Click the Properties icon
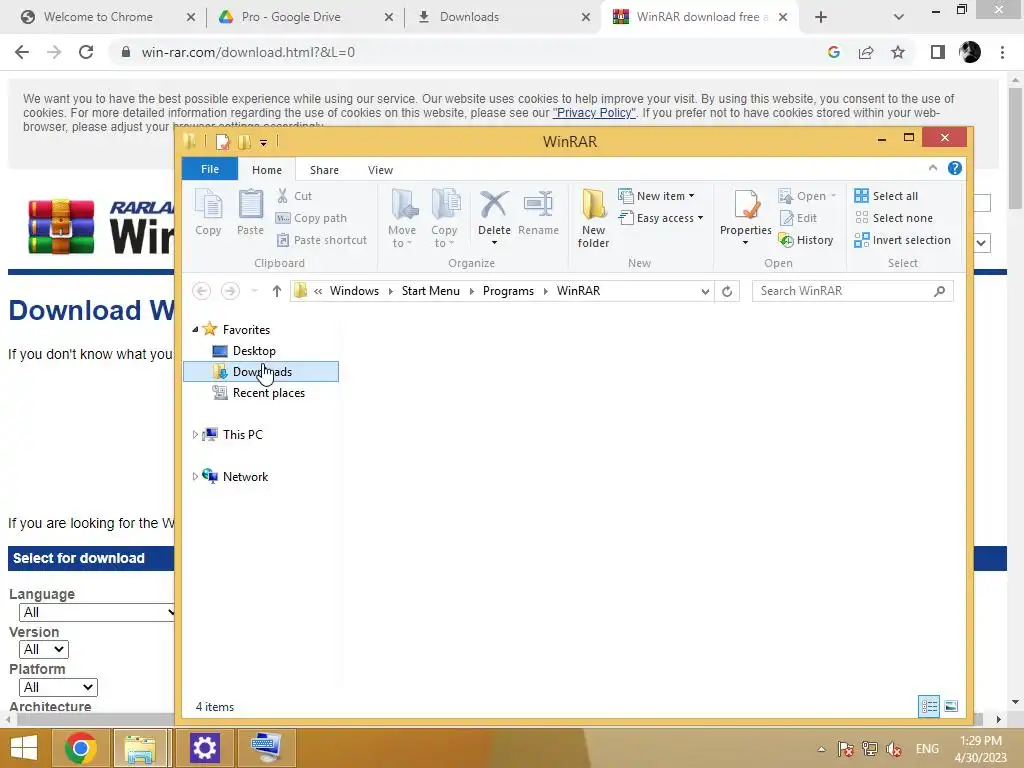 pyautogui.click(x=746, y=205)
